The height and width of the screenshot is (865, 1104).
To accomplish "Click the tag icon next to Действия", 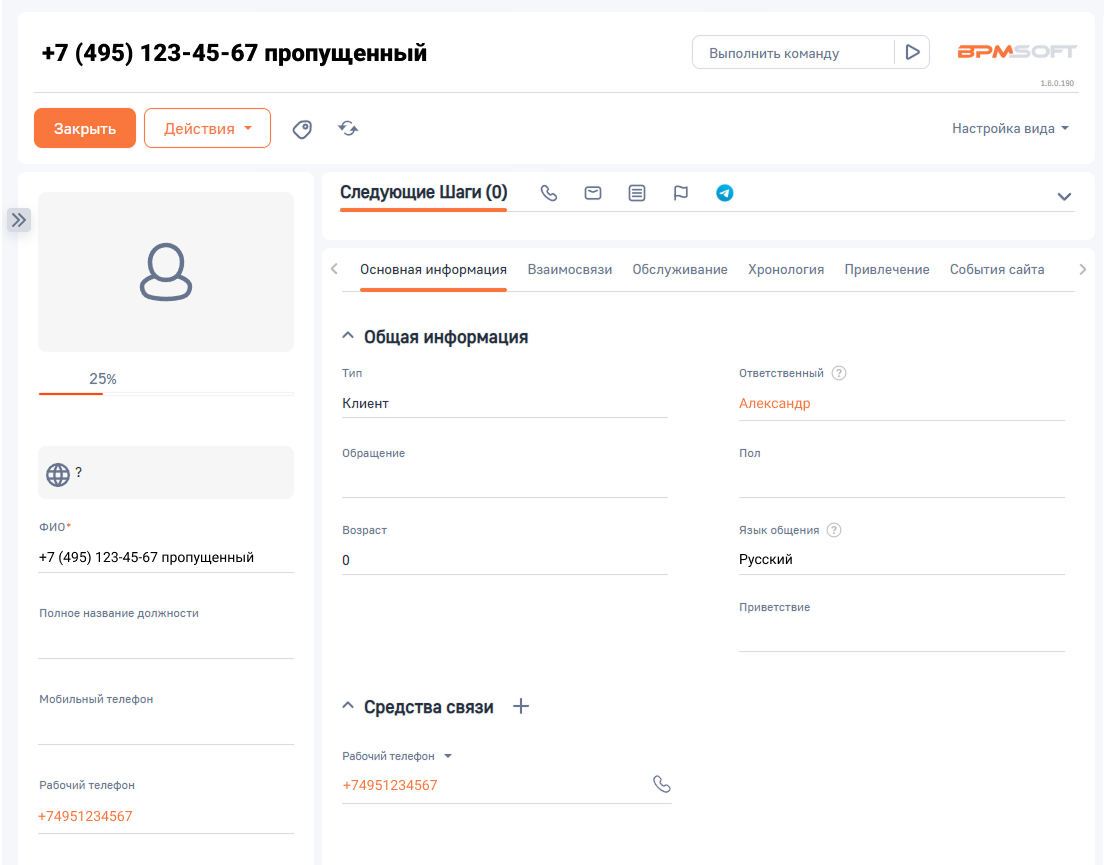I will coord(302,129).
